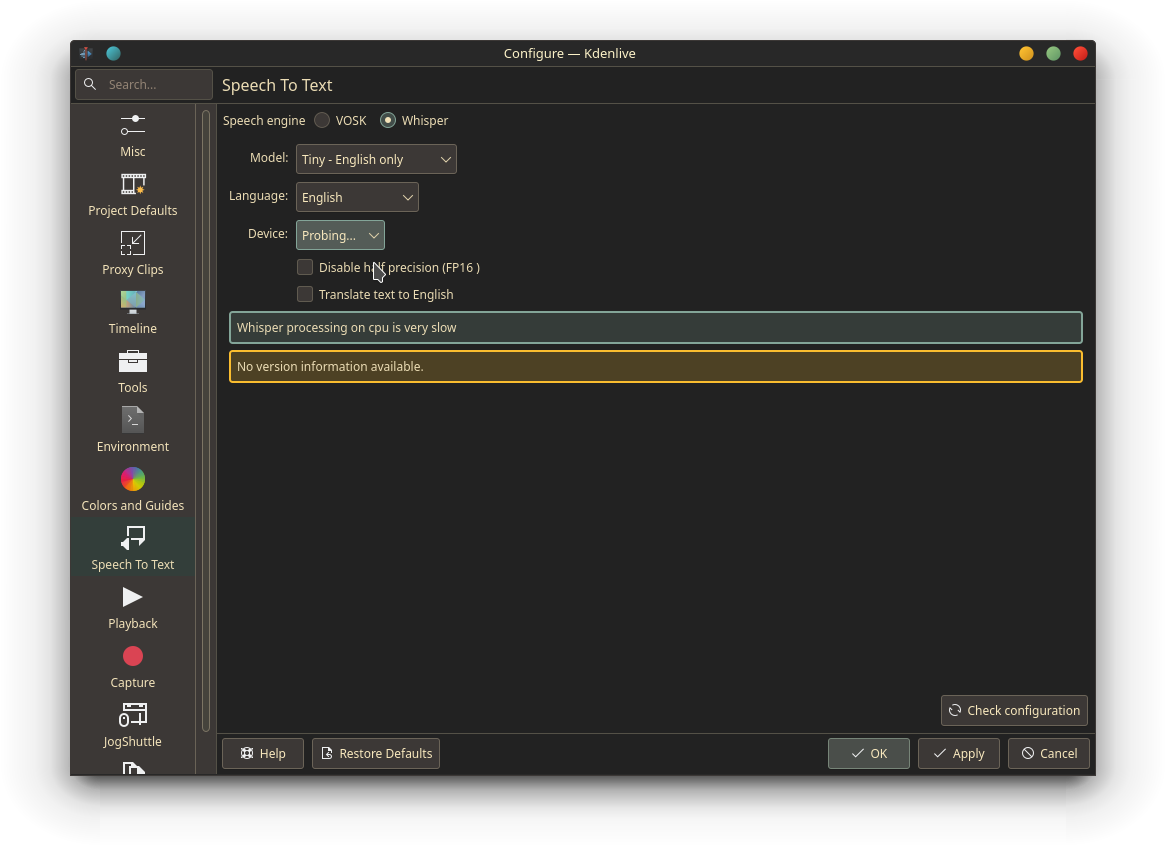
Task: Click the Restore Defaults button
Action: (x=376, y=753)
